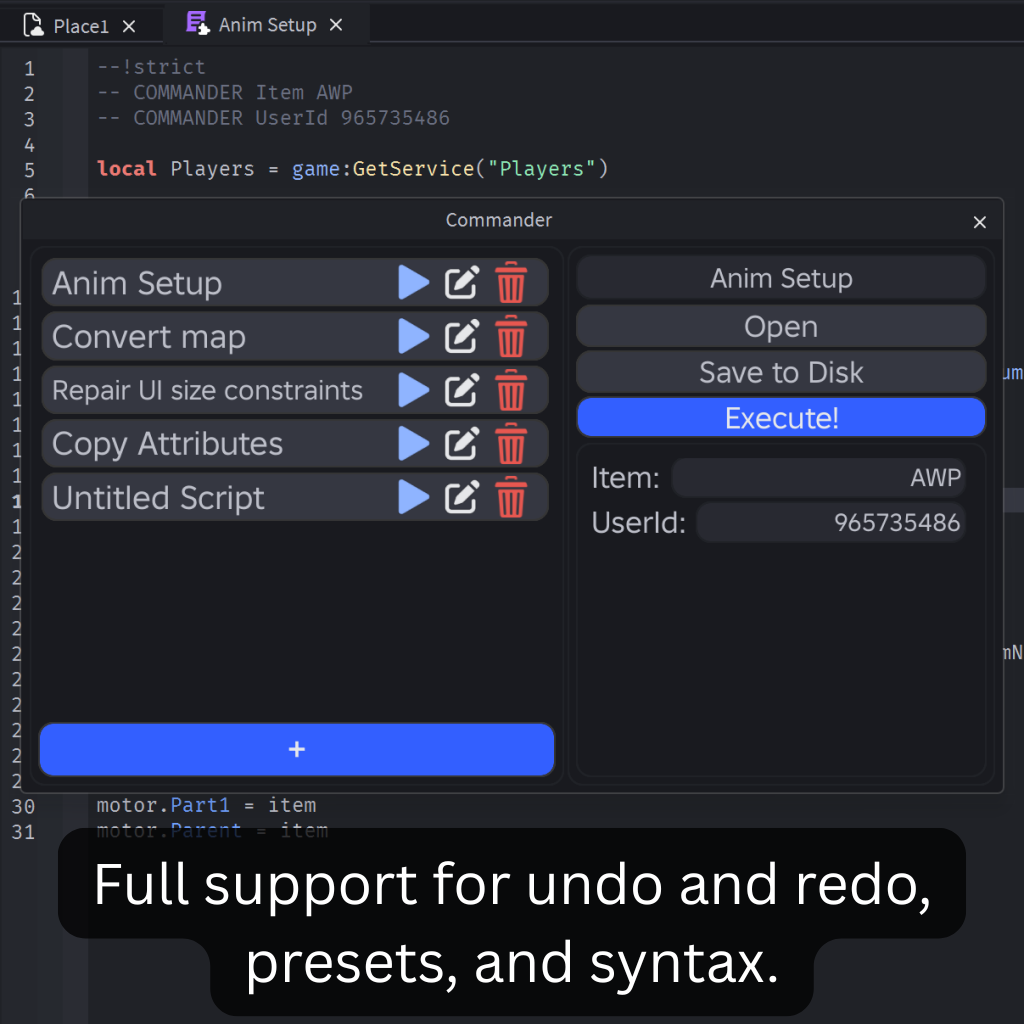The width and height of the screenshot is (1024, 1024).
Task: Edit the Convert map script
Action: [x=461, y=337]
